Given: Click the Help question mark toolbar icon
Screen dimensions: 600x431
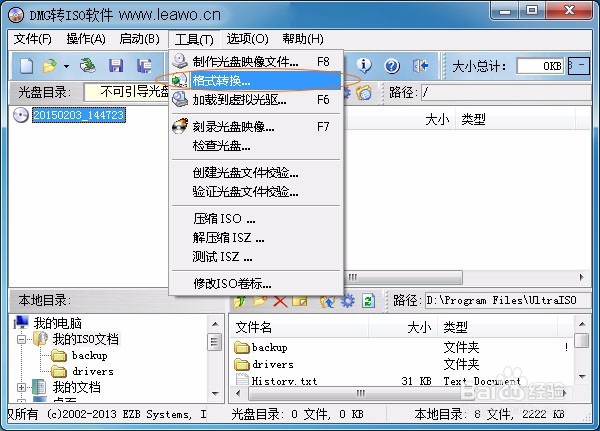Looking at the screenshot, I should [x=392, y=66].
